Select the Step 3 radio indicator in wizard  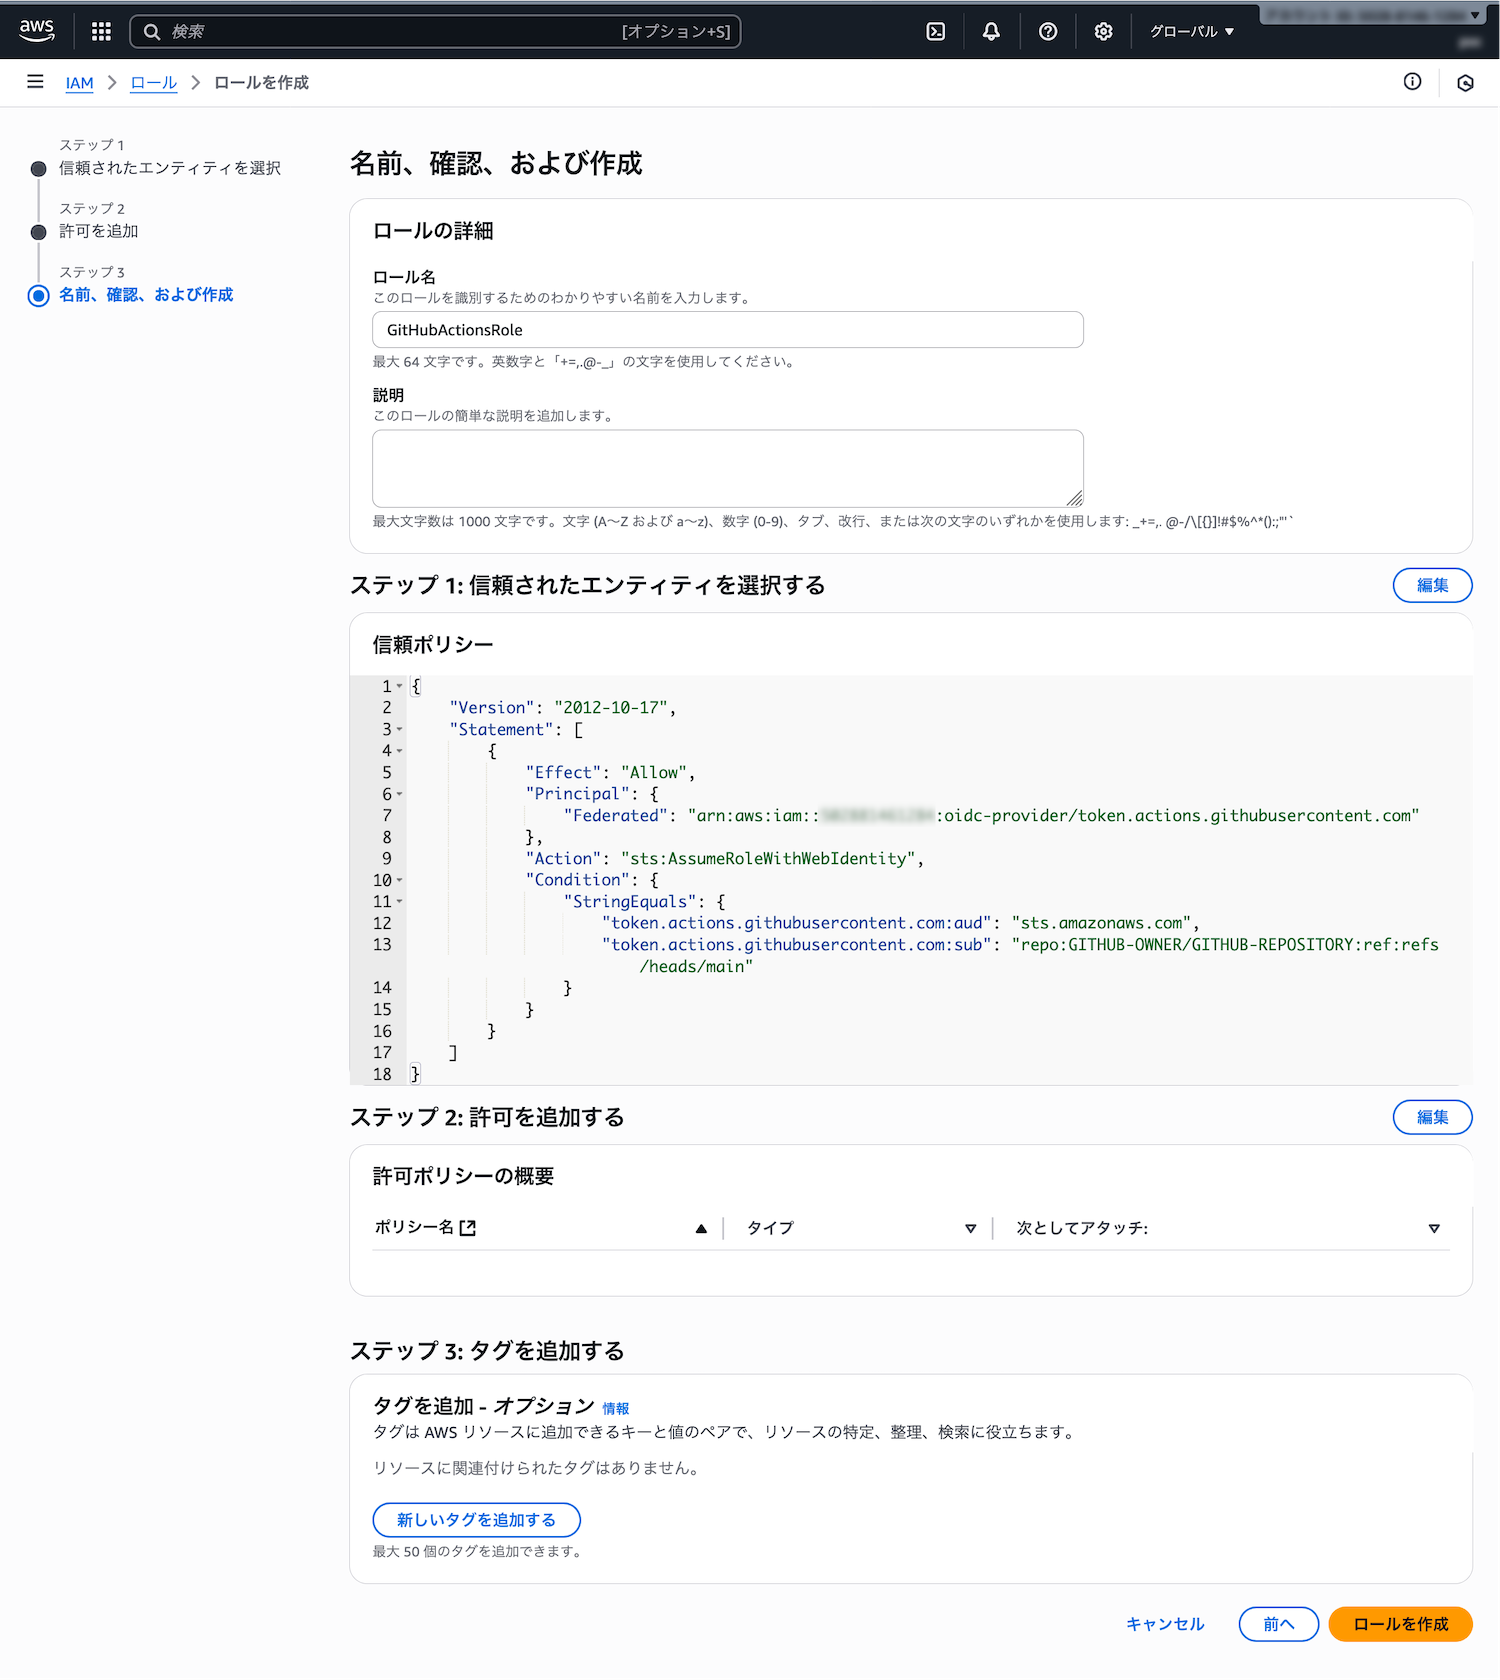pos(39,295)
